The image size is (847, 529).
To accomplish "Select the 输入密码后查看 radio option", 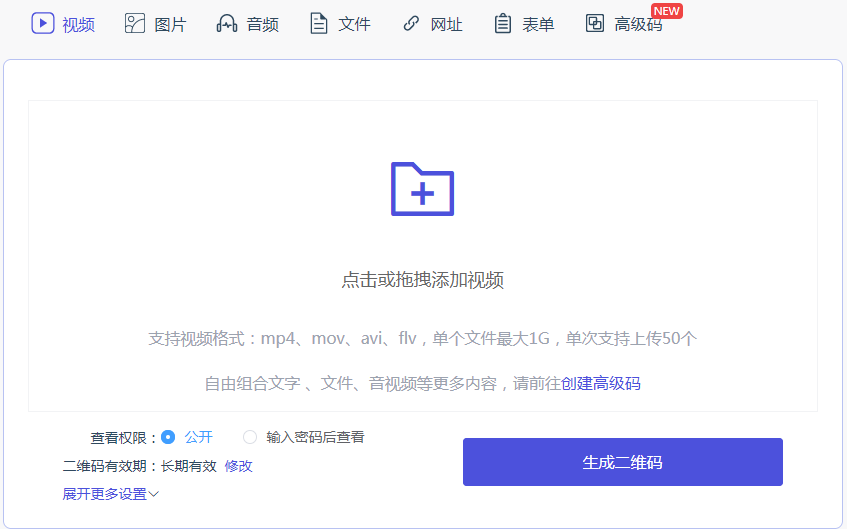I will pyautogui.click(x=250, y=437).
